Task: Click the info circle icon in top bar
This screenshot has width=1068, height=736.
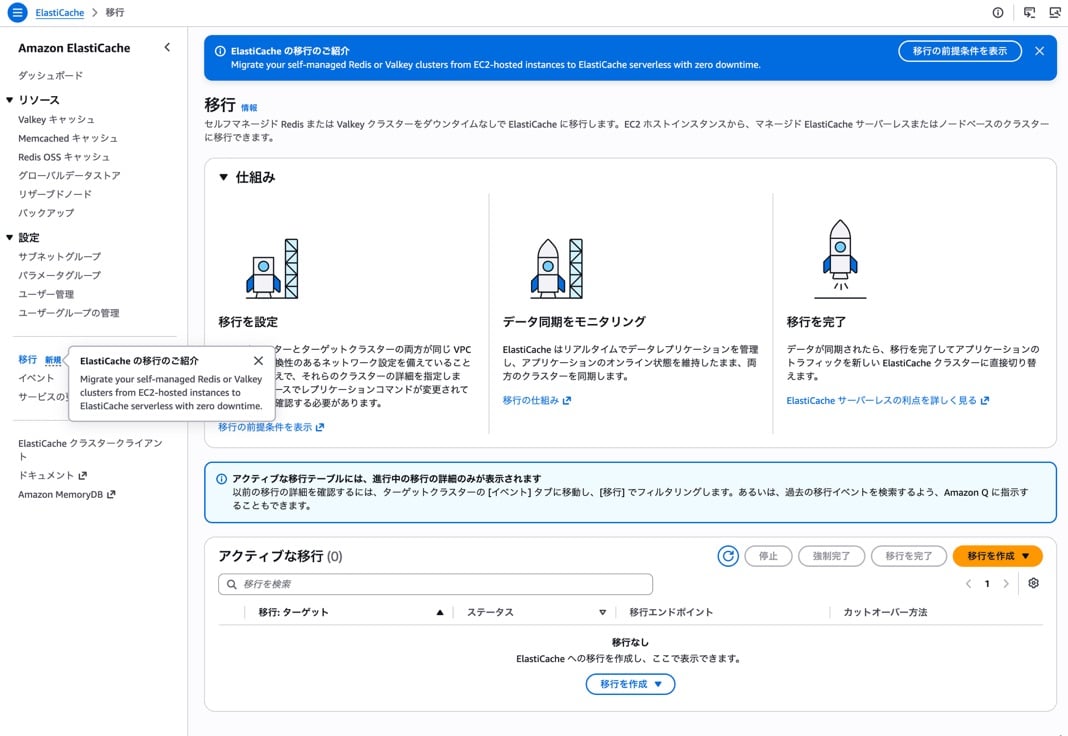Action: pos(998,12)
